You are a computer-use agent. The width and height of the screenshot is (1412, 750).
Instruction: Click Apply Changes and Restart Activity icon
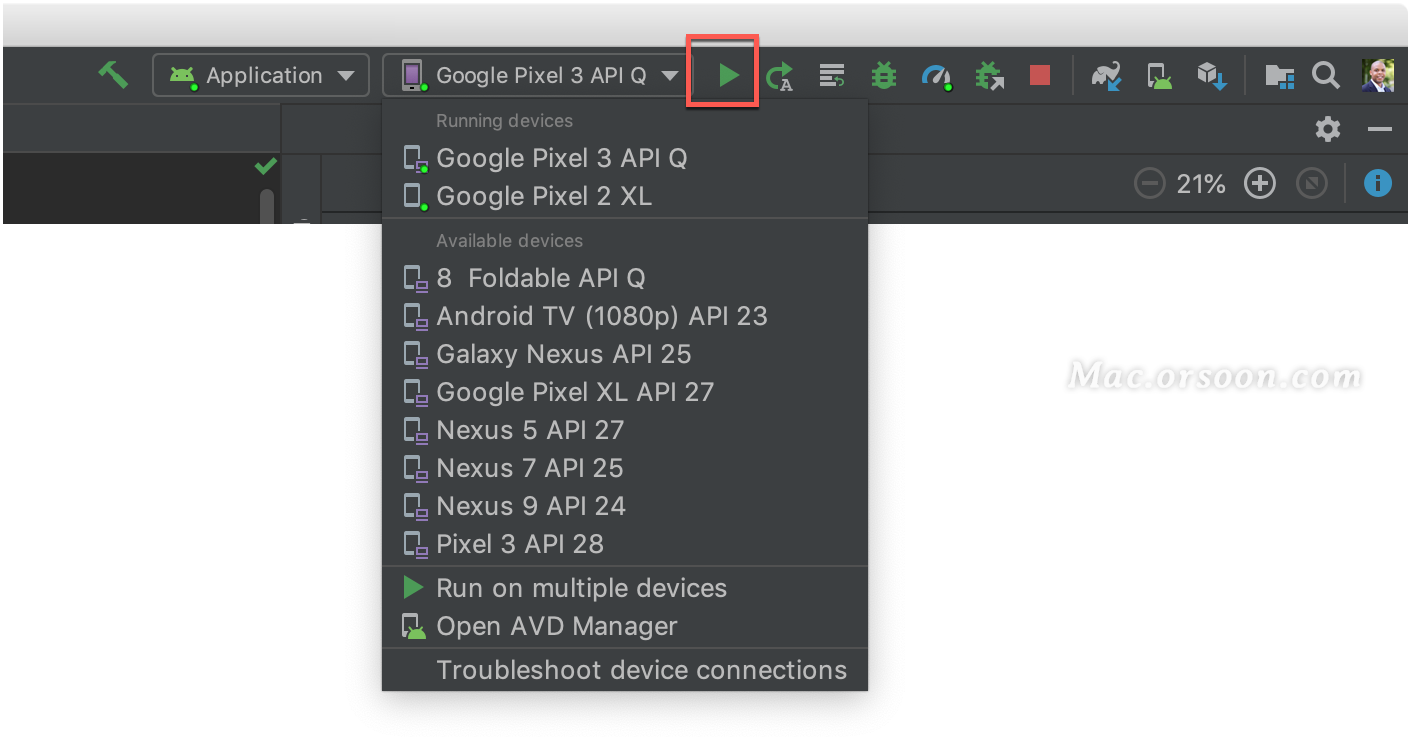(x=780, y=76)
